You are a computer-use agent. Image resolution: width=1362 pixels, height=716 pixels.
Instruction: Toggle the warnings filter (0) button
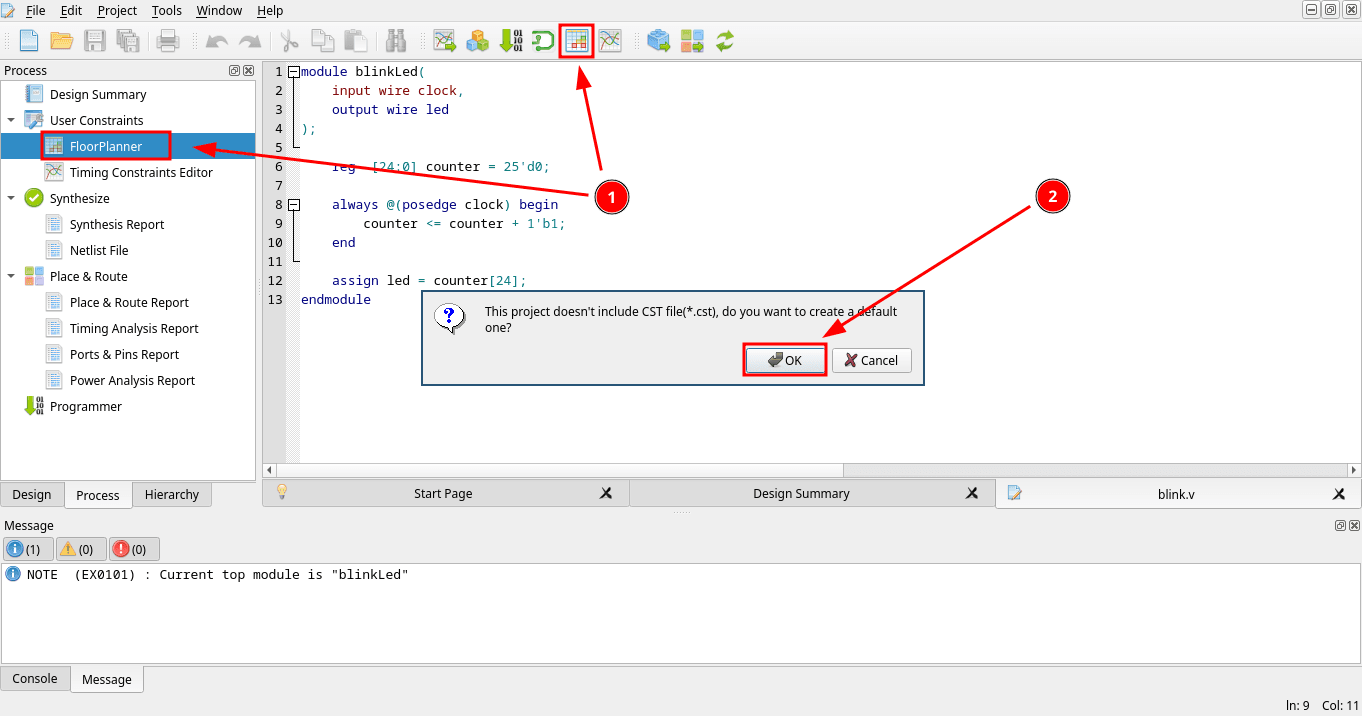click(x=81, y=549)
